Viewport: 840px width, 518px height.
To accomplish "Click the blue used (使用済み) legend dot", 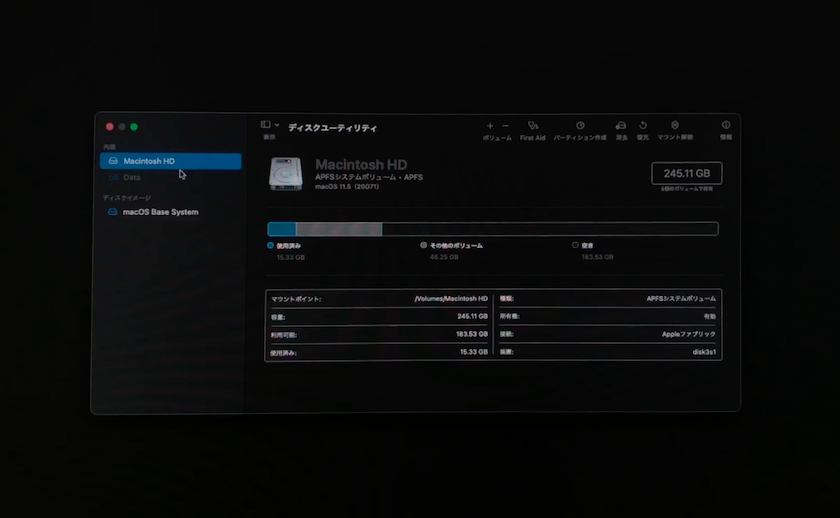I will coord(271,245).
